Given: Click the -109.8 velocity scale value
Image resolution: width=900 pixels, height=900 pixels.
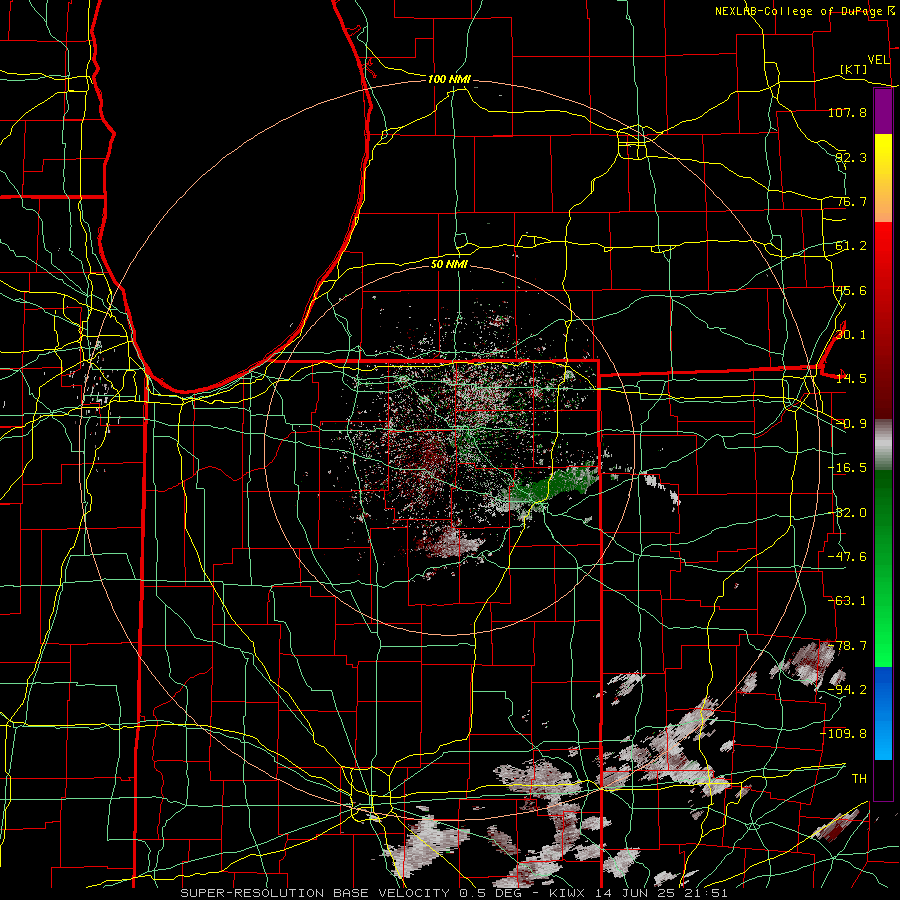Looking at the screenshot, I should click(x=844, y=734).
